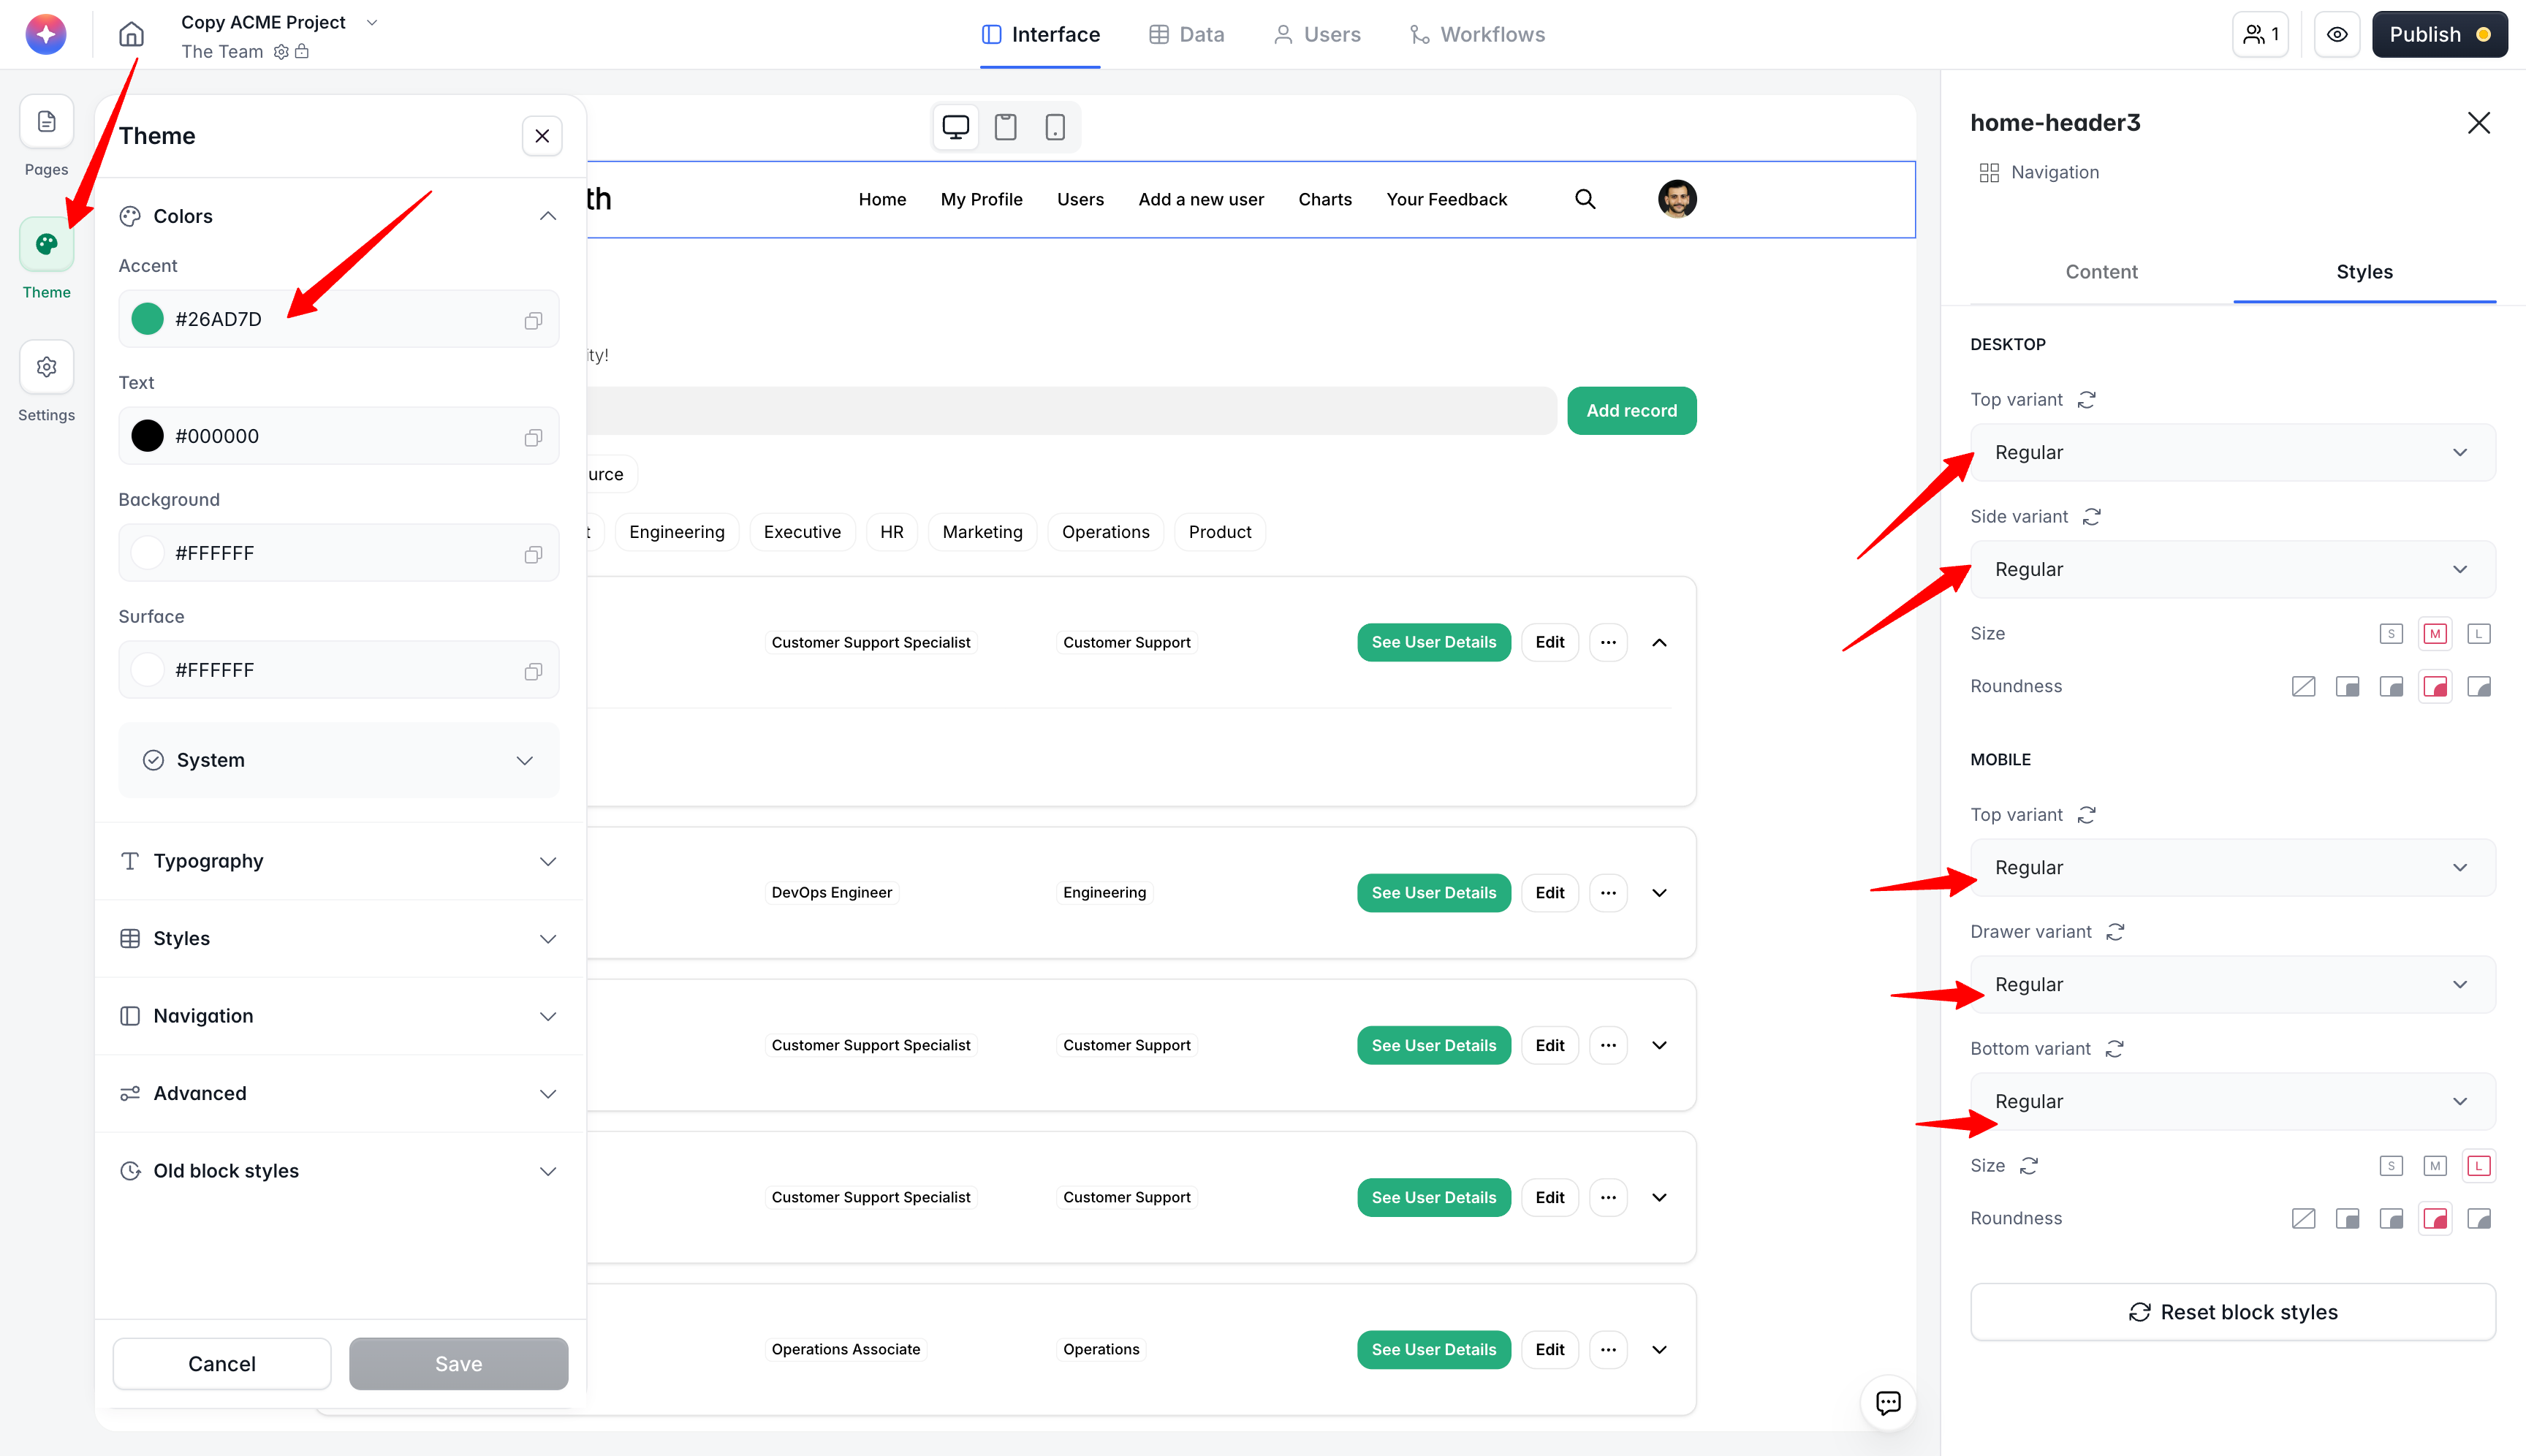Open the Data tab
Viewport: 2526px width, 1456px height.
[1186, 34]
